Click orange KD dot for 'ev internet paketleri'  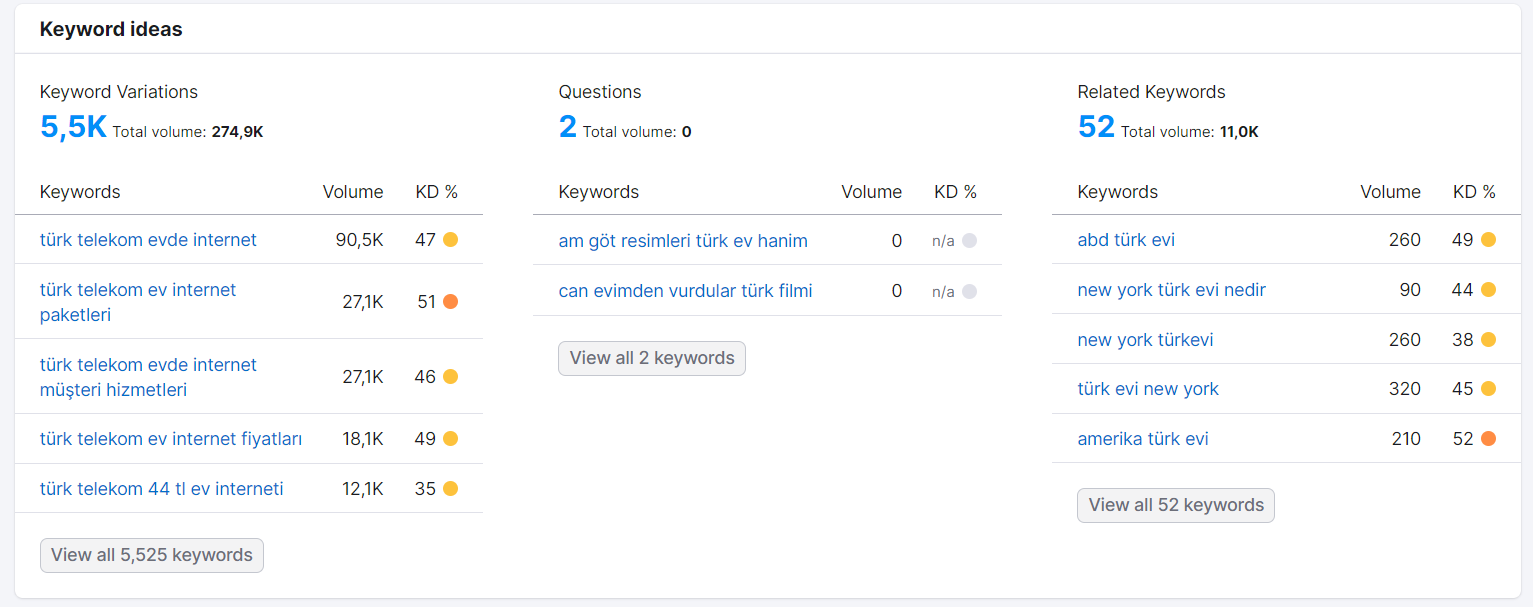450,302
